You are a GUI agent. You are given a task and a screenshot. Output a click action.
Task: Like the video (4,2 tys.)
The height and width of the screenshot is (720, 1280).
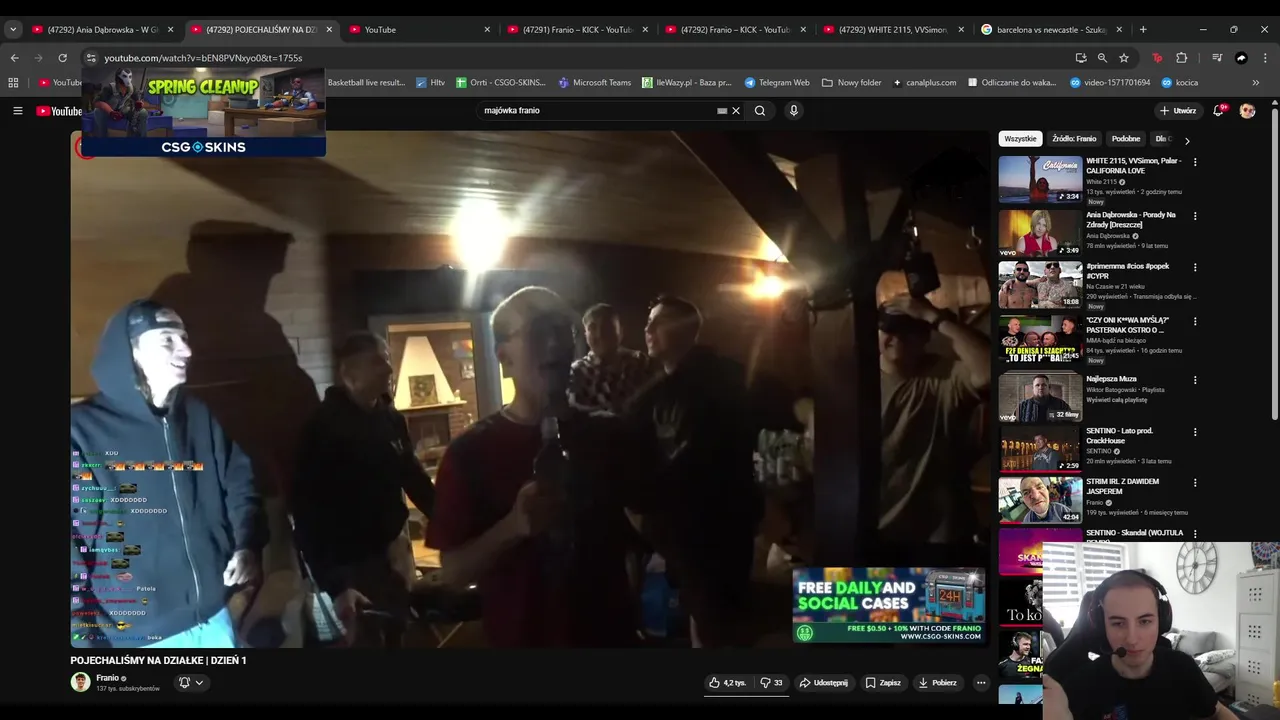click(x=728, y=683)
